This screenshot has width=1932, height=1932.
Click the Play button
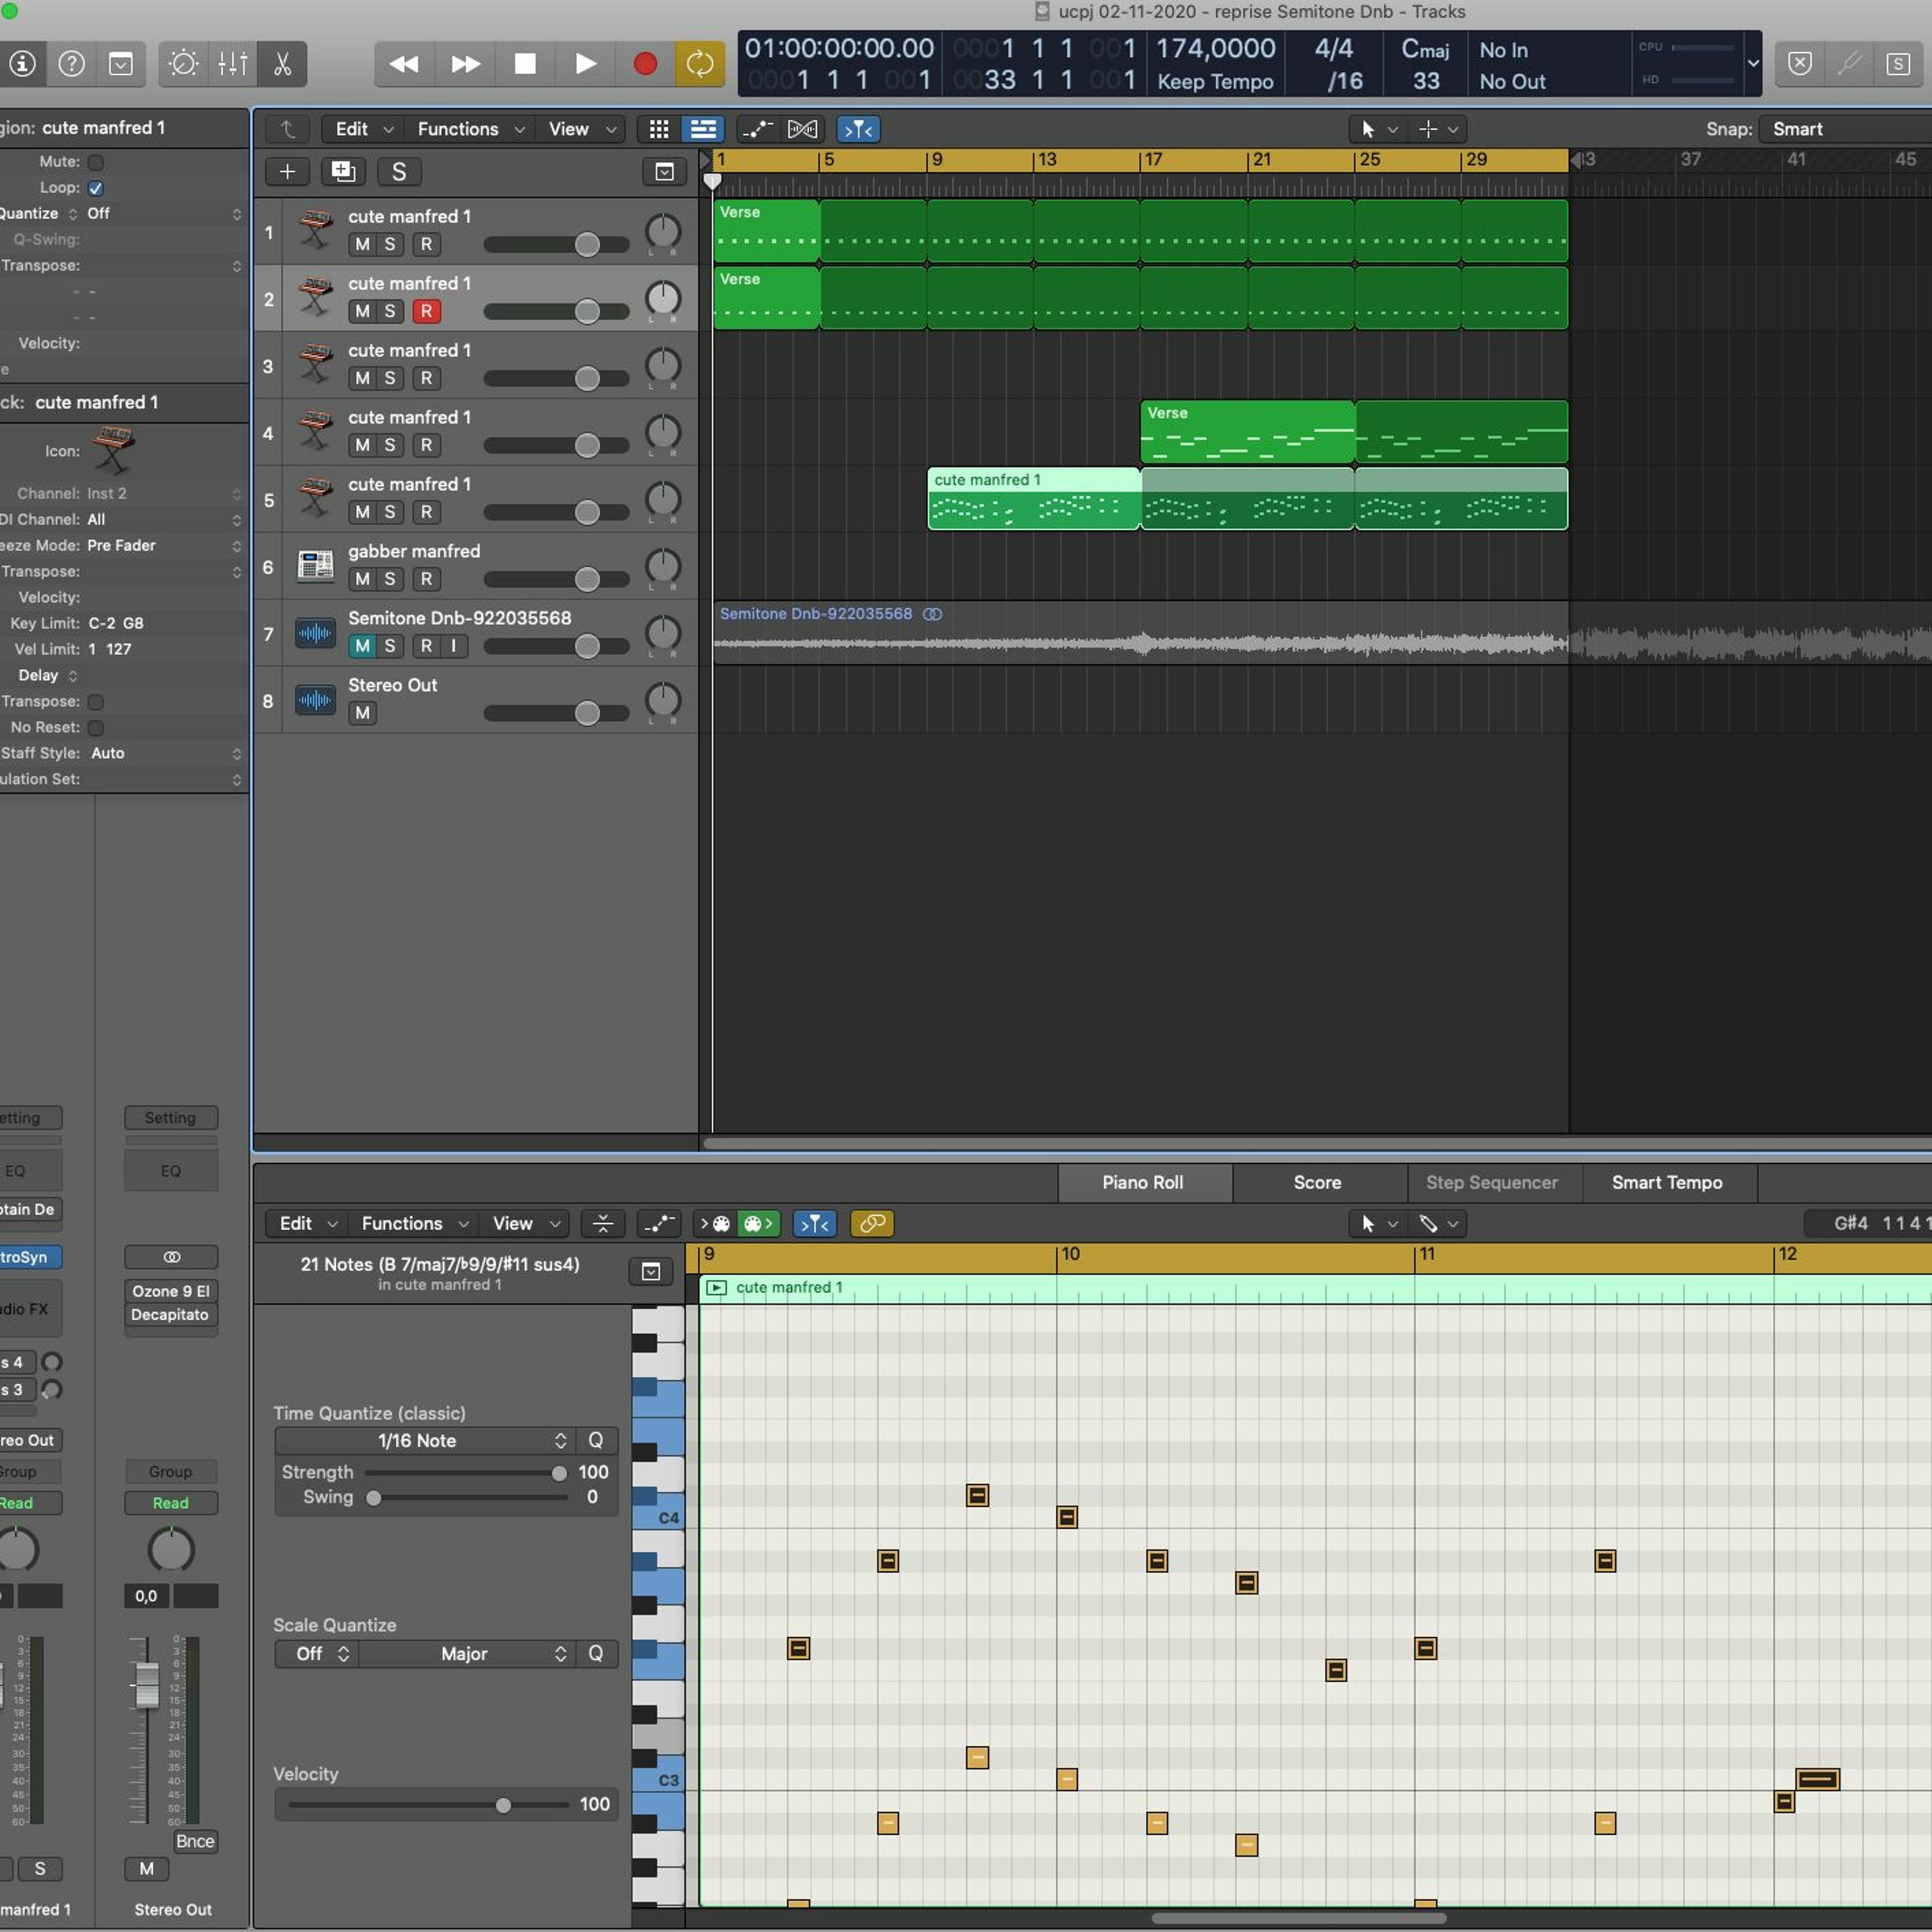coord(585,64)
